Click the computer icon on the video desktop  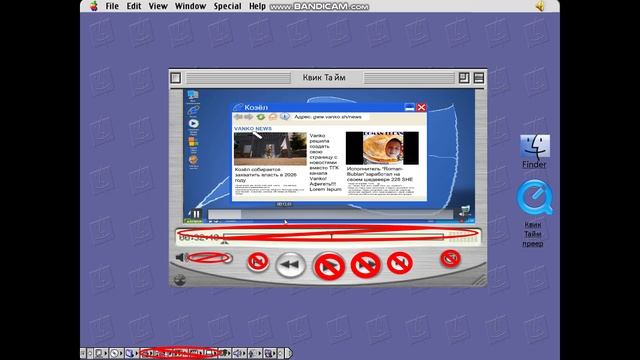click(x=193, y=96)
